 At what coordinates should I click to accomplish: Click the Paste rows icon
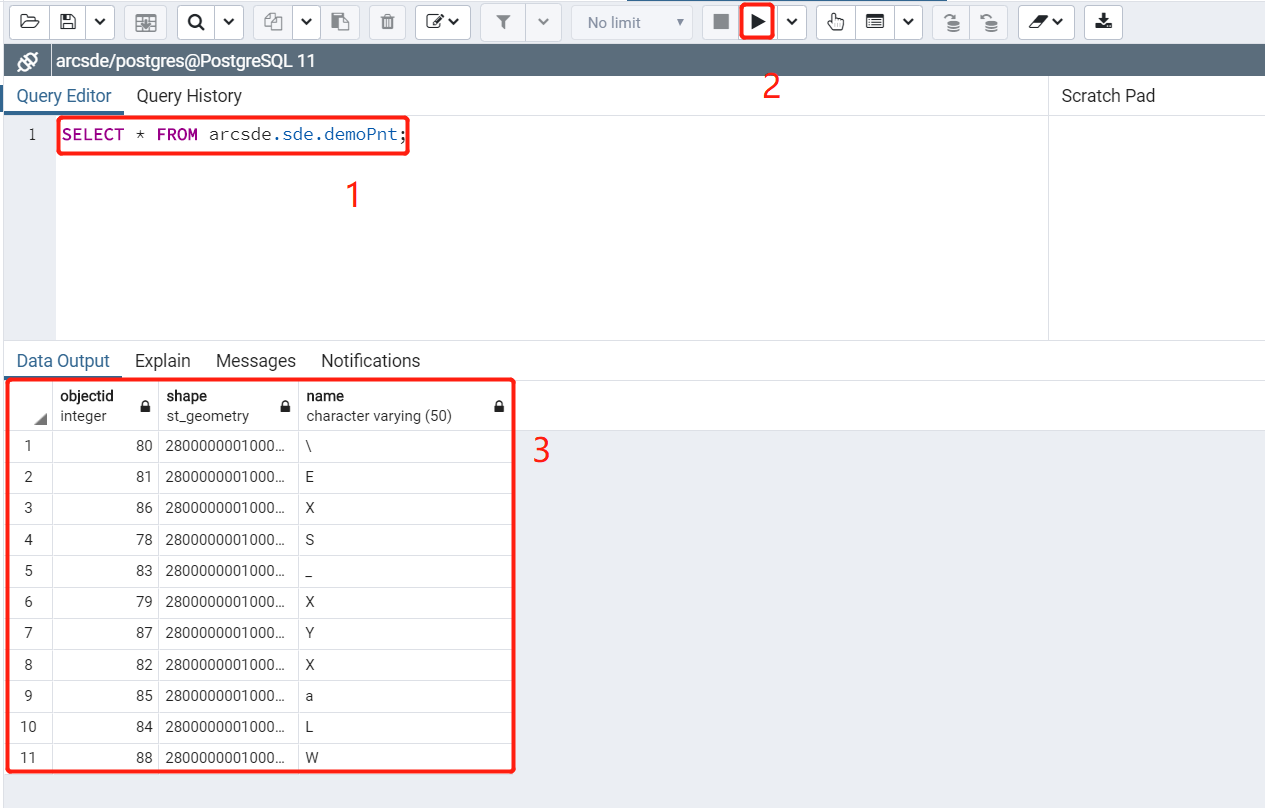[340, 21]
